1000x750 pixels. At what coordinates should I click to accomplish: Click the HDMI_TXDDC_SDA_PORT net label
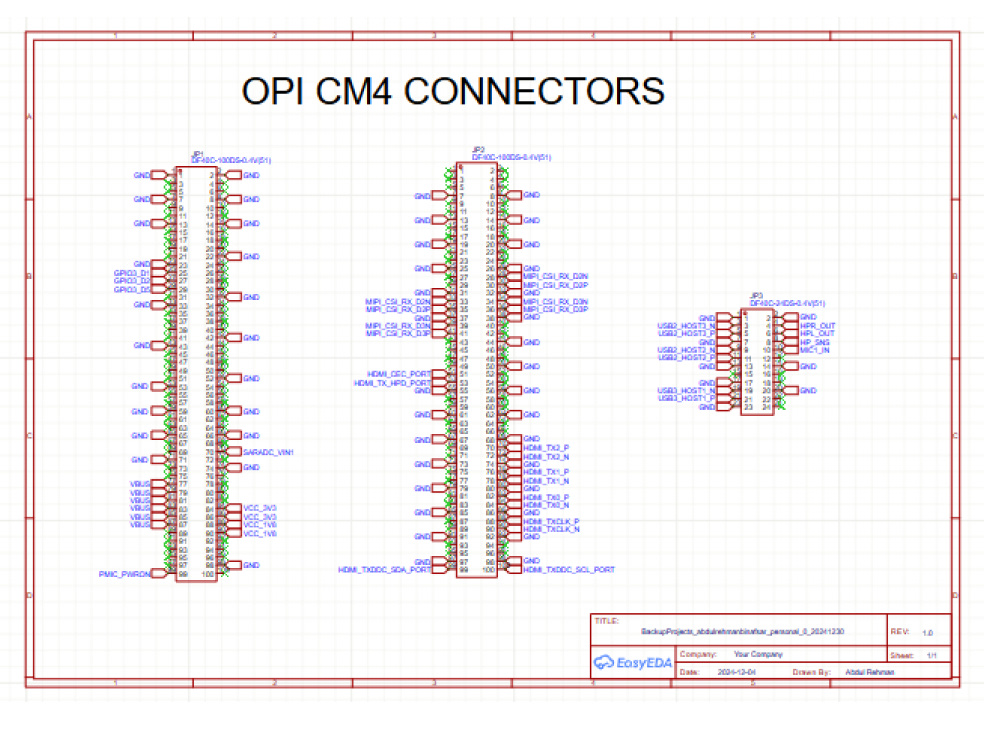pyautogui.click(x=384, y=568)
